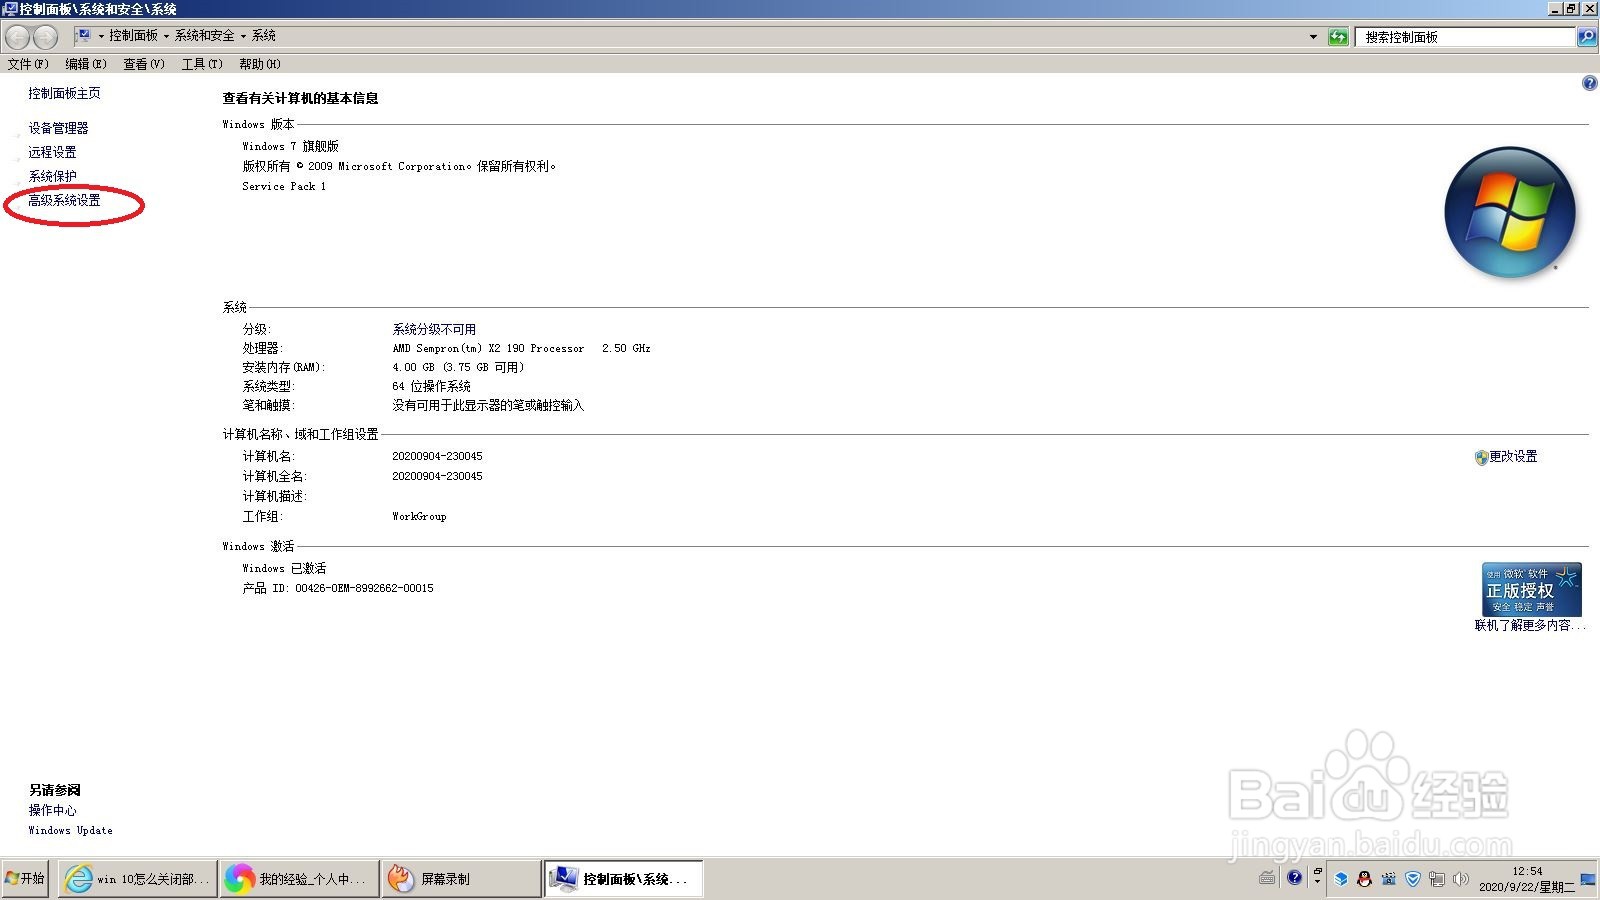
Task: Click the green refresh icon beside address bar
Action: tap(1338, 37)
